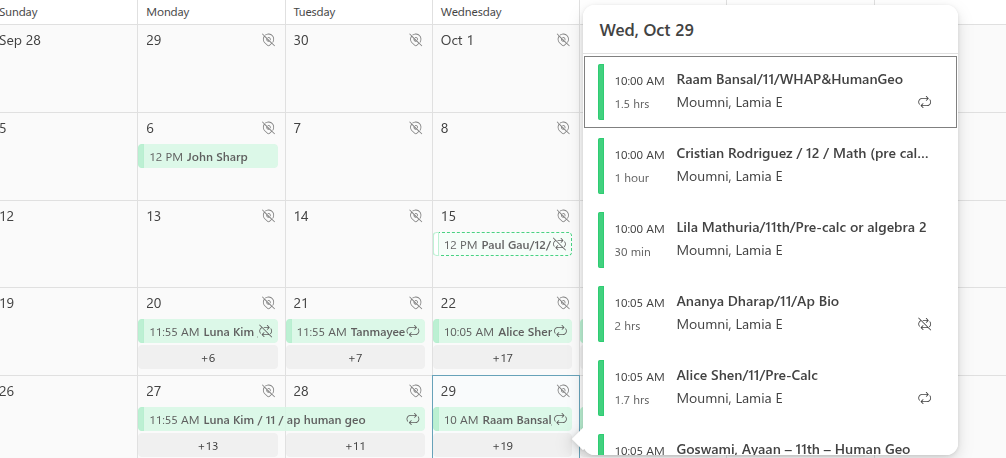This screenshot has height=458, width=1006.
Task: Toggle the location icon on Monday 20
Action: click(268, 304)
